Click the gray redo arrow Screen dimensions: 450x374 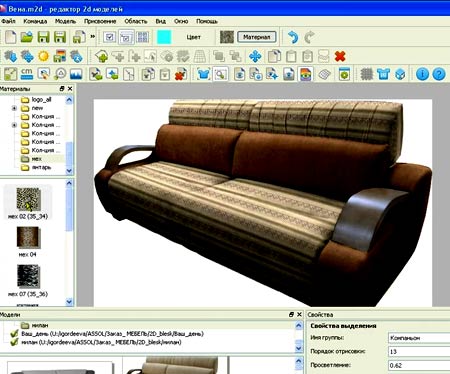tap(309, 37)
